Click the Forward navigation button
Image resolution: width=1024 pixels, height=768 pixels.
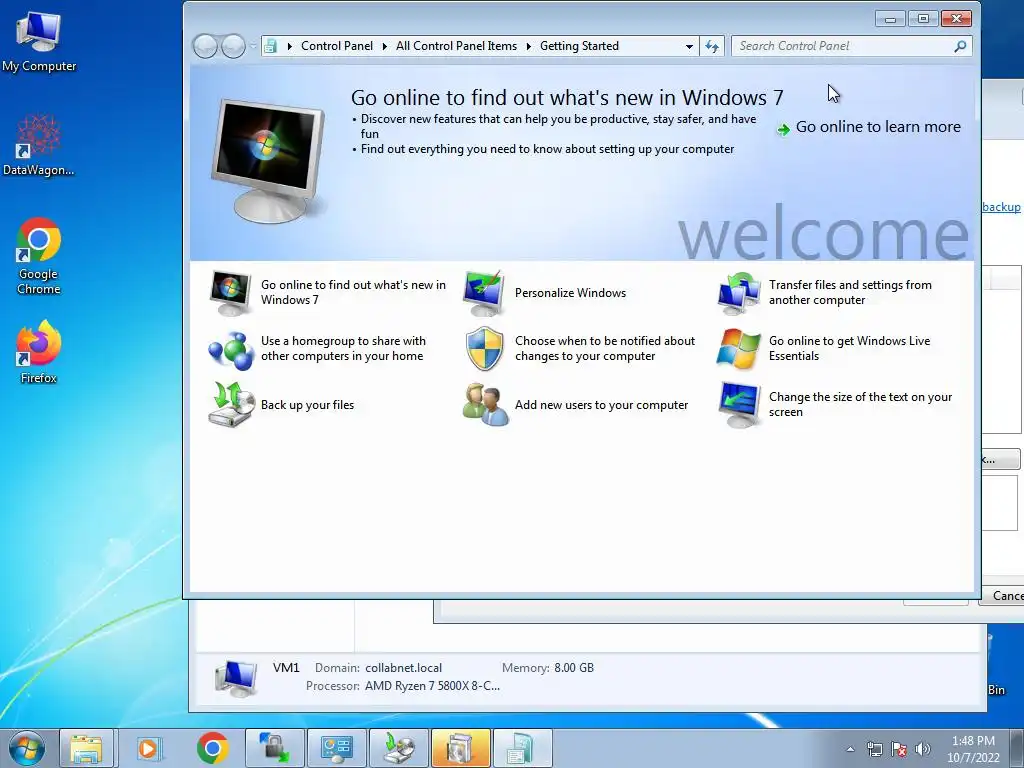coord(233,46)
